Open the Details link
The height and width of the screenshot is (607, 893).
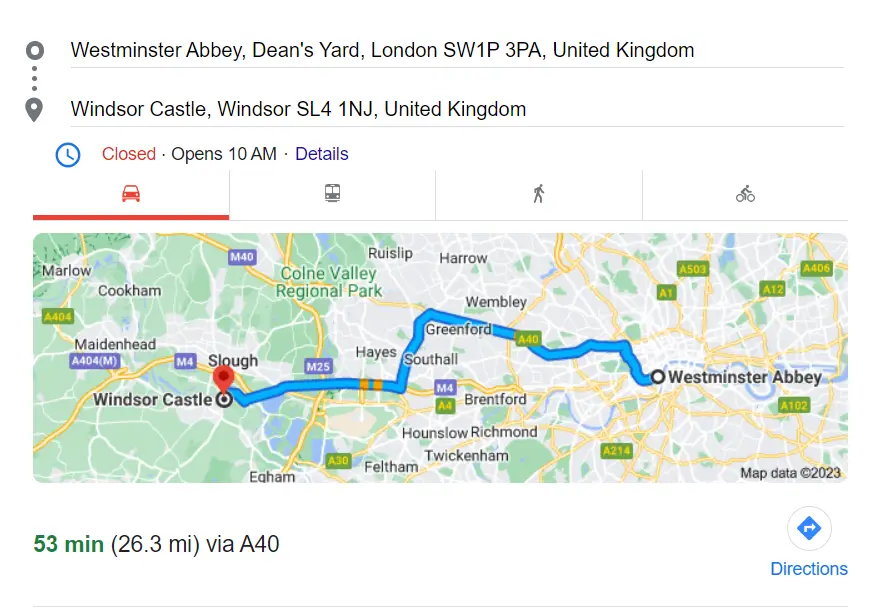(321, 154)
